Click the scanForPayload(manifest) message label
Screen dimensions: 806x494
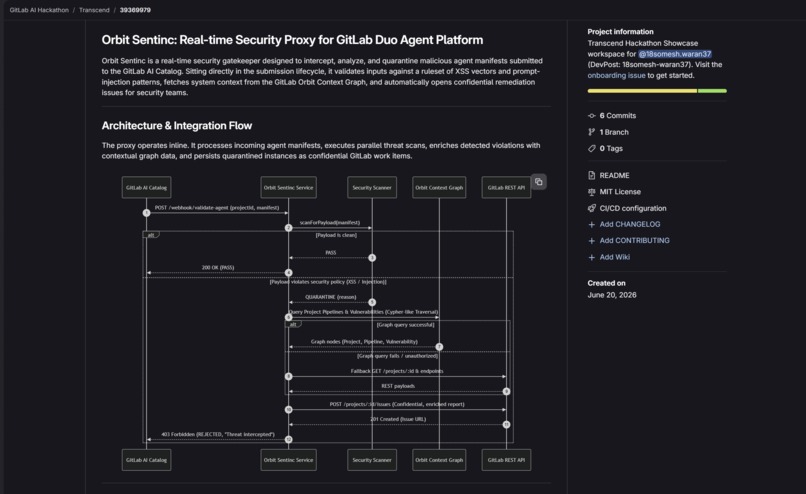click(x=330, y=223)
